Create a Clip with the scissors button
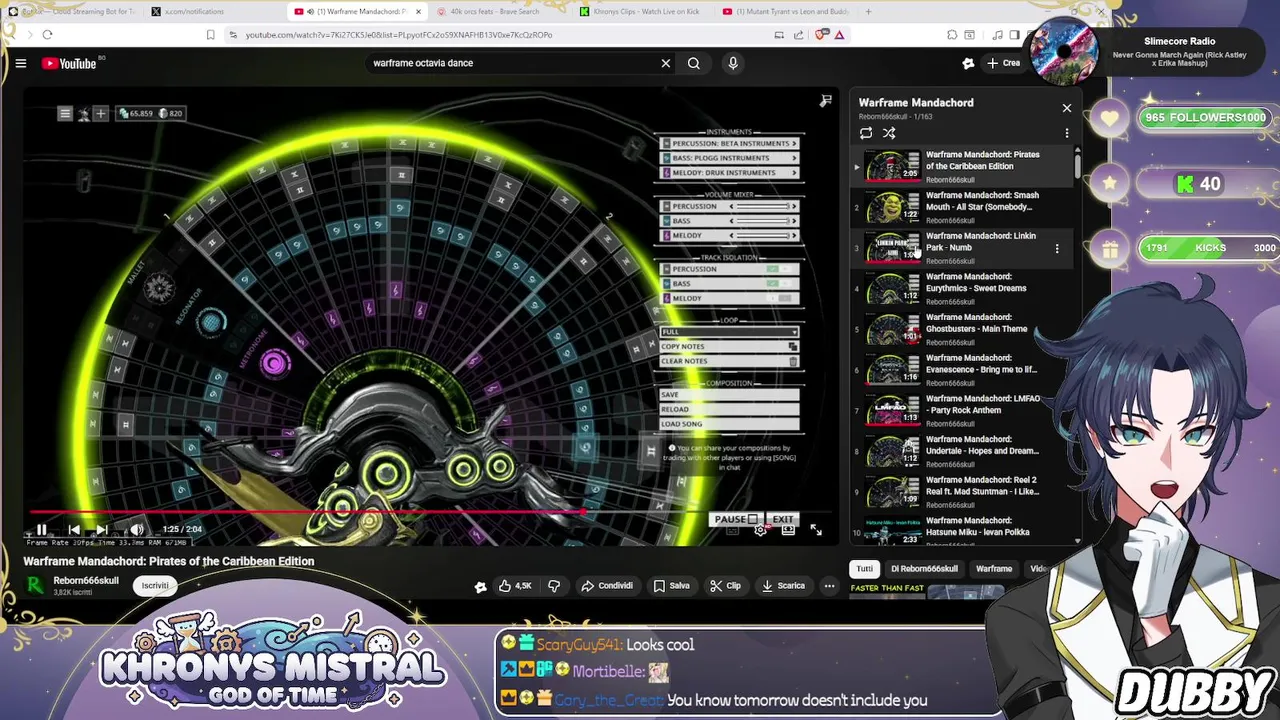 725,586
